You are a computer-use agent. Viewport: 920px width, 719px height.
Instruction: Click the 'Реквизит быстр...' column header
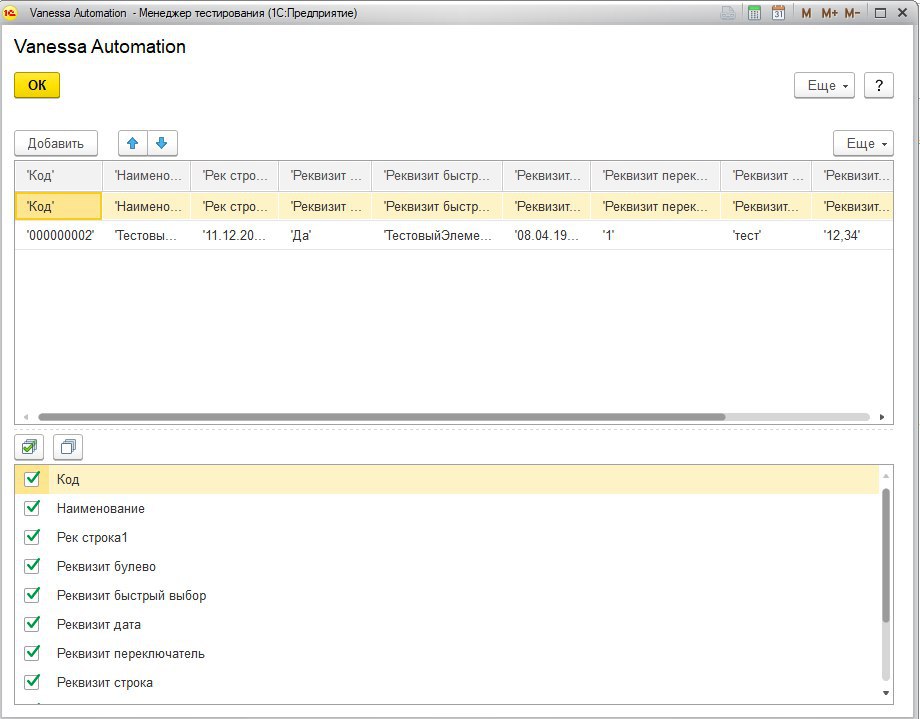[437, 175]
